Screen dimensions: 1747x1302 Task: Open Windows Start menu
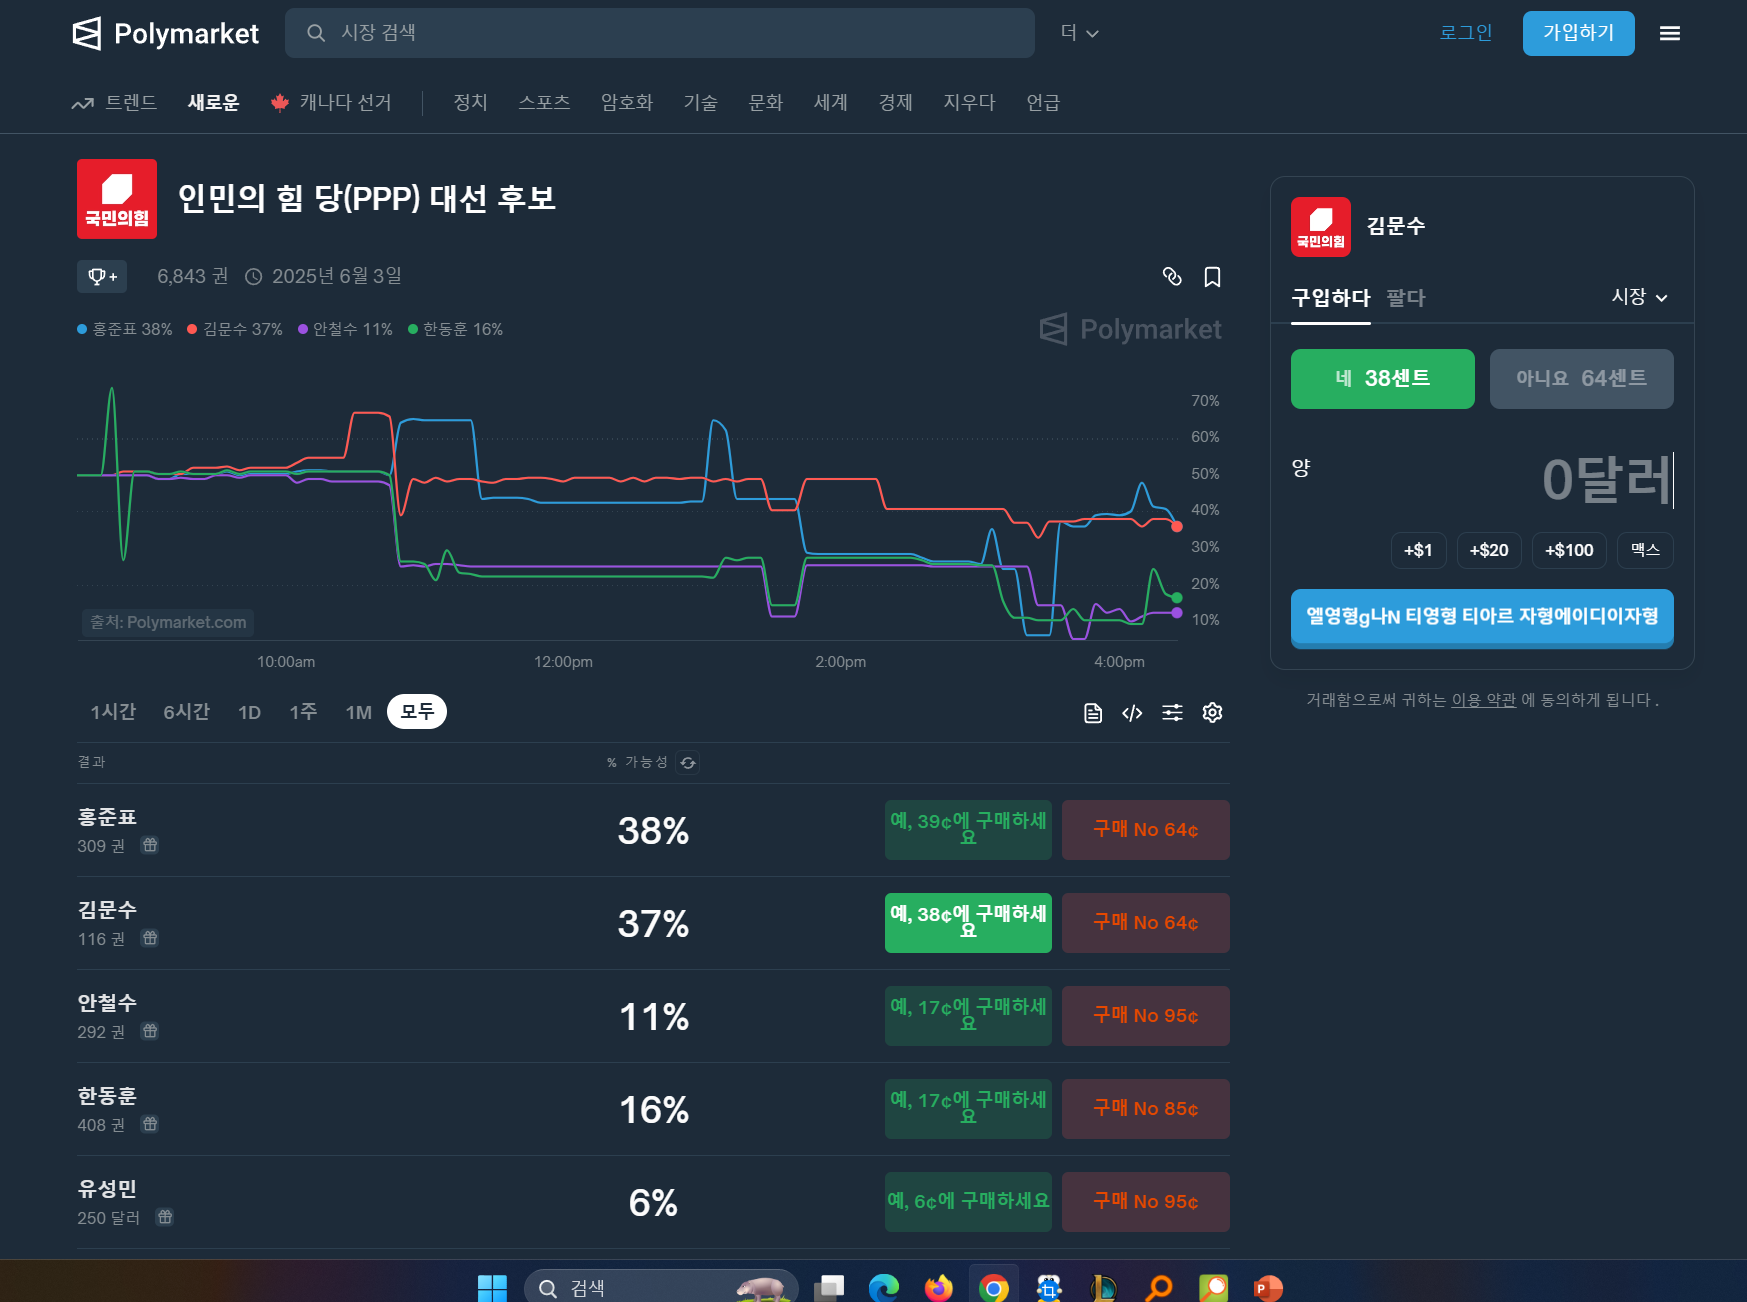pos(492,1288)
